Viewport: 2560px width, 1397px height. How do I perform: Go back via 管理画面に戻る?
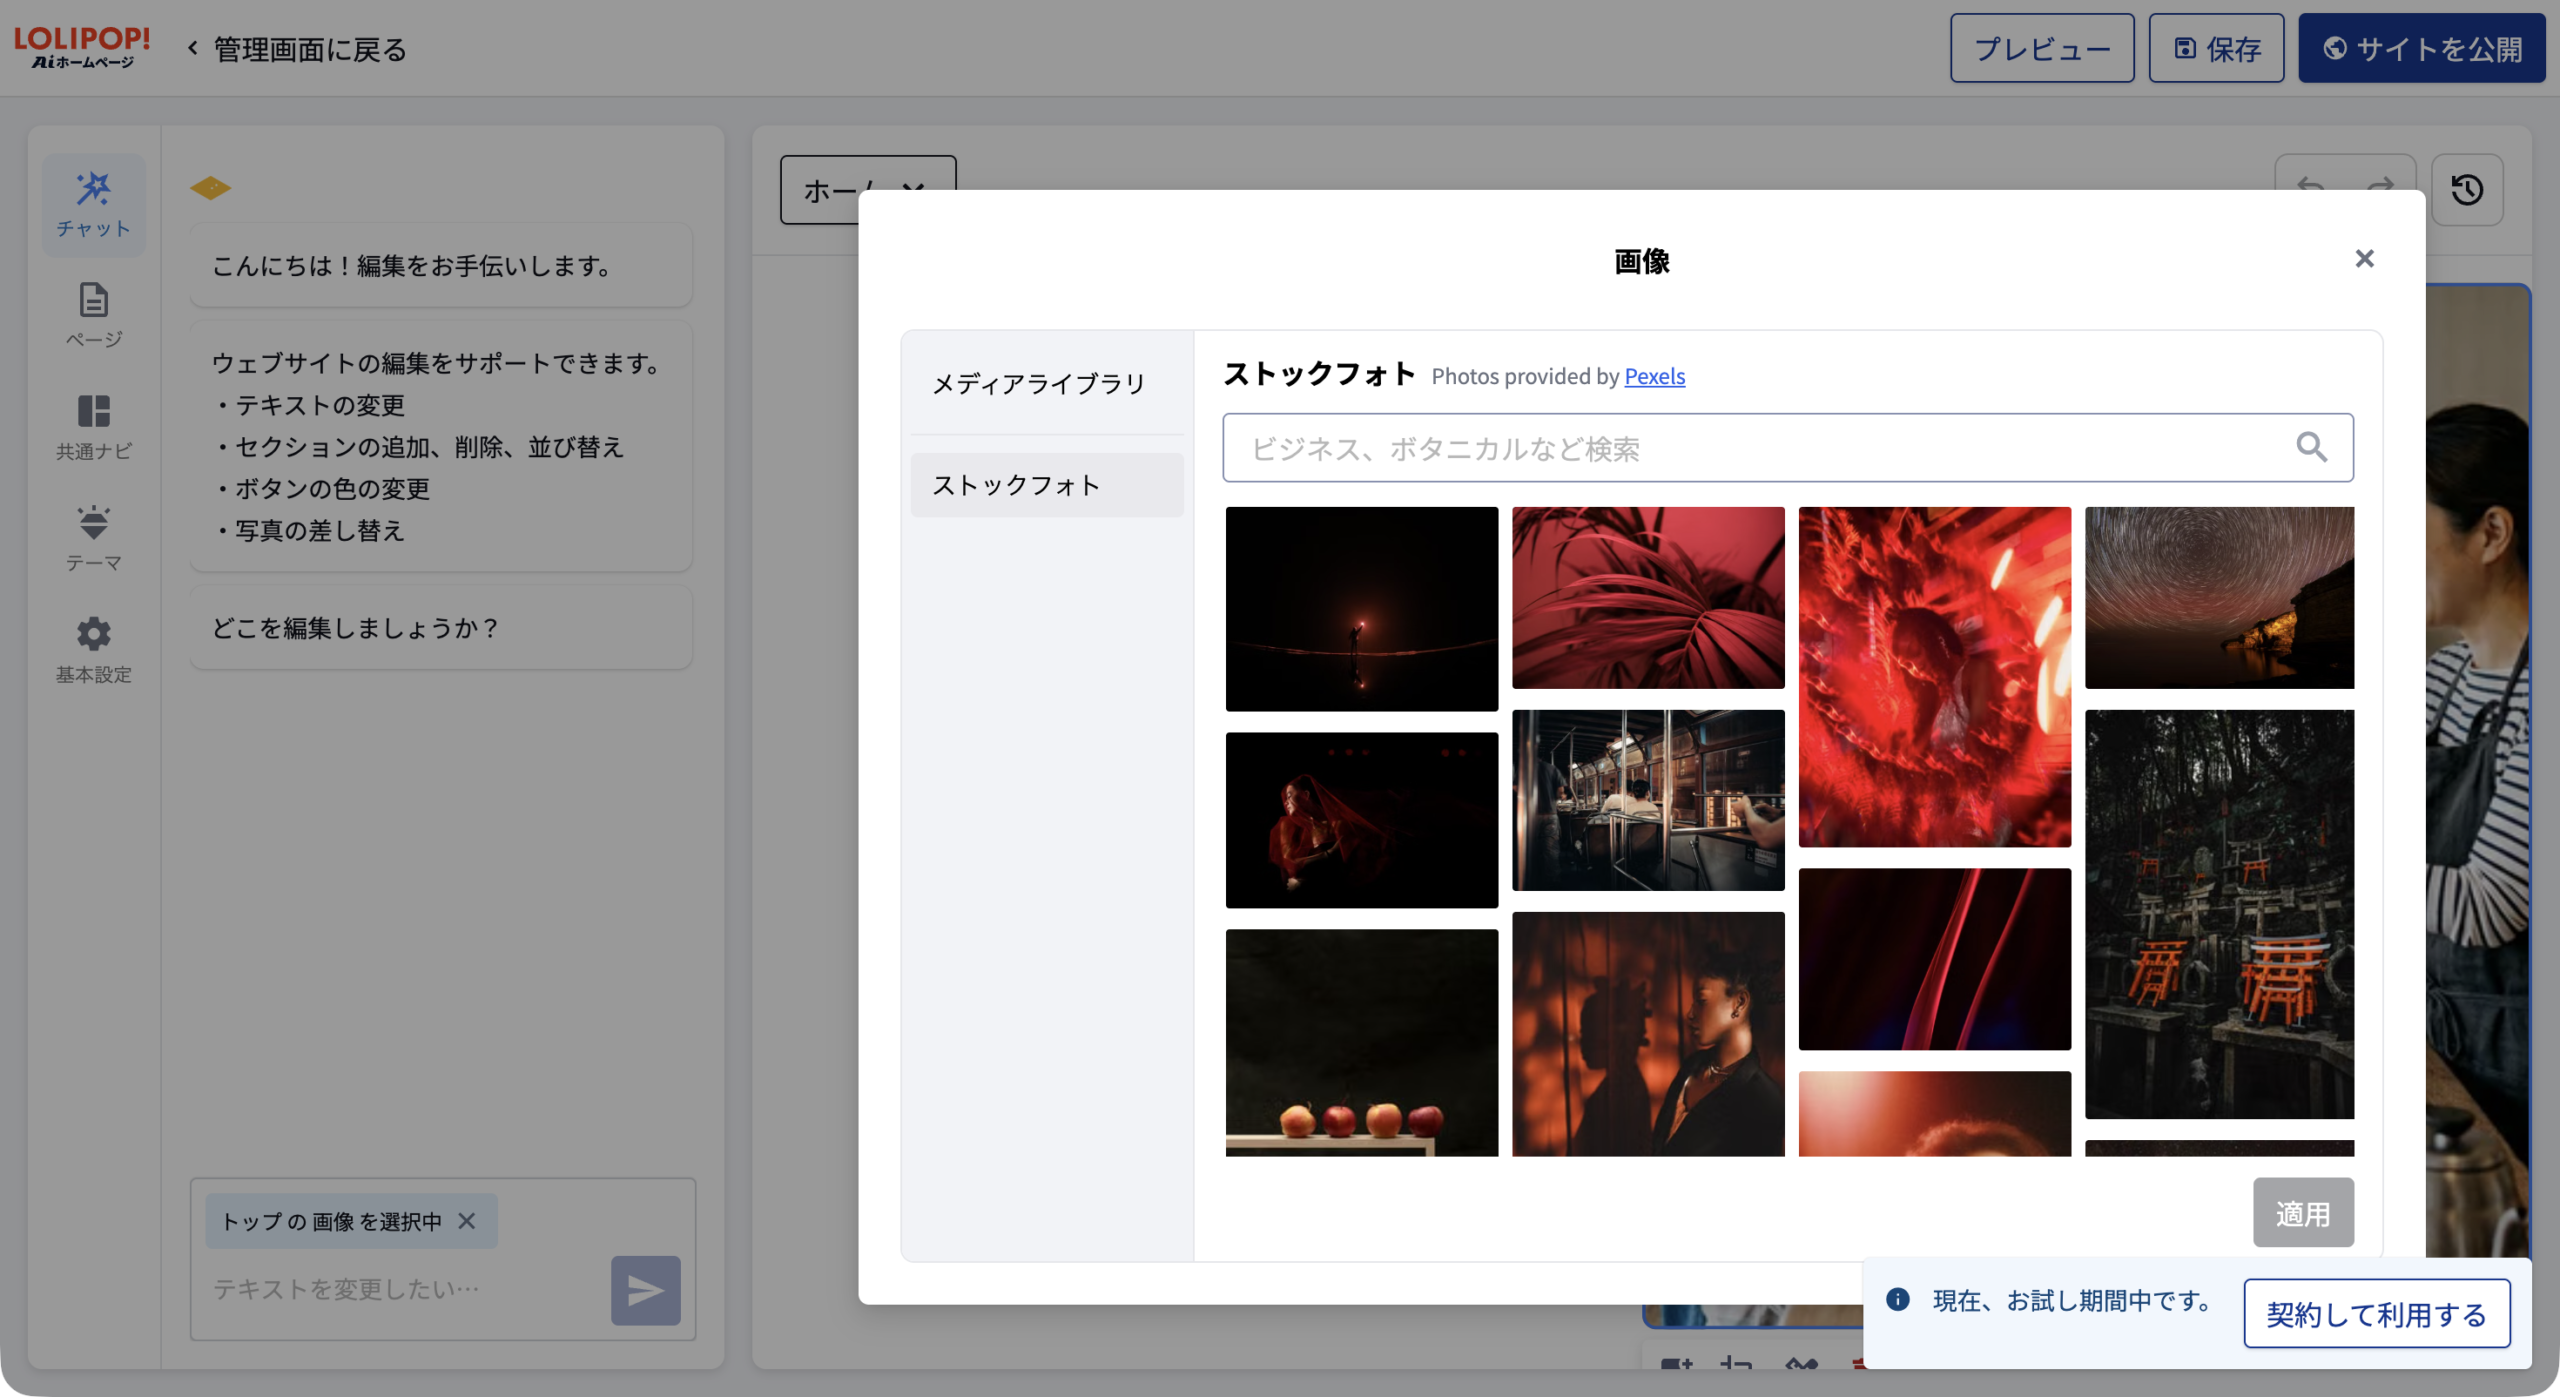298,49
